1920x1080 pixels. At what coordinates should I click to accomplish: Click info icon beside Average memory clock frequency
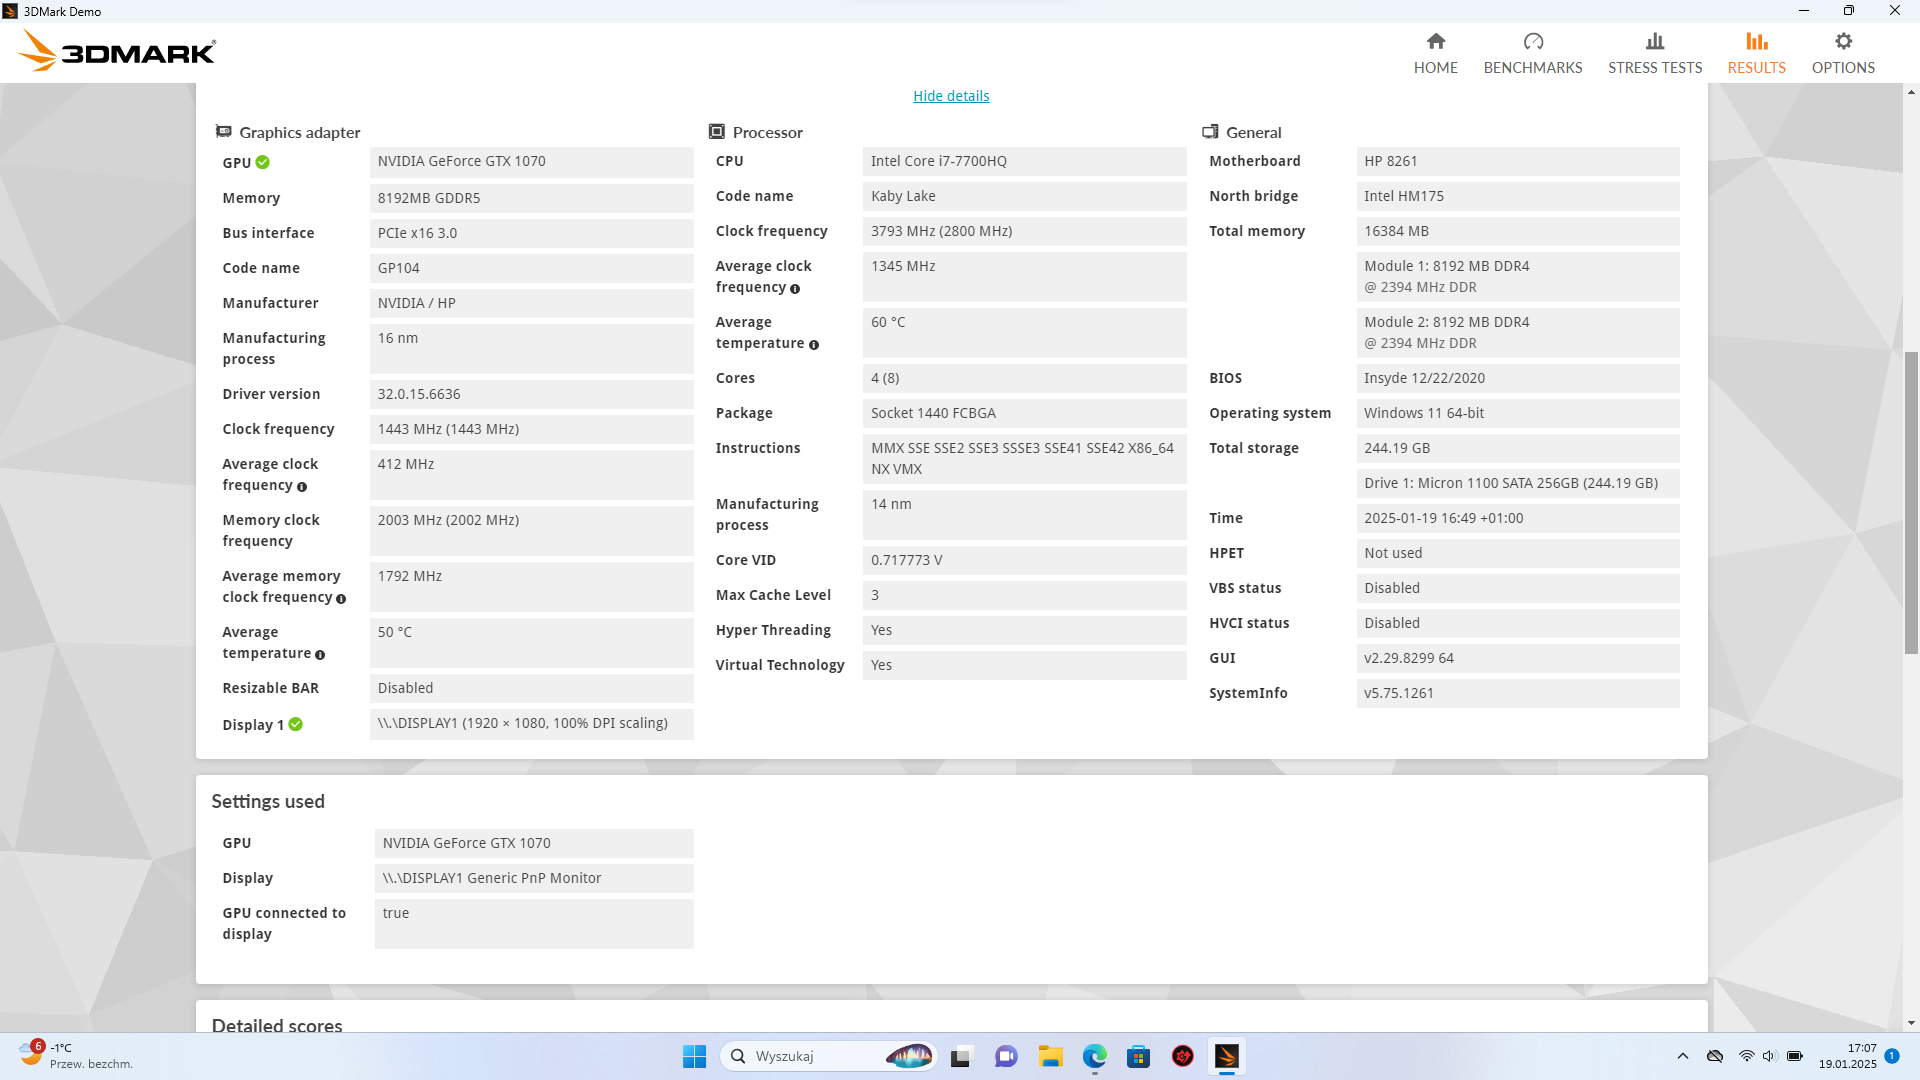pyautogui.click(x=341, y=599)
